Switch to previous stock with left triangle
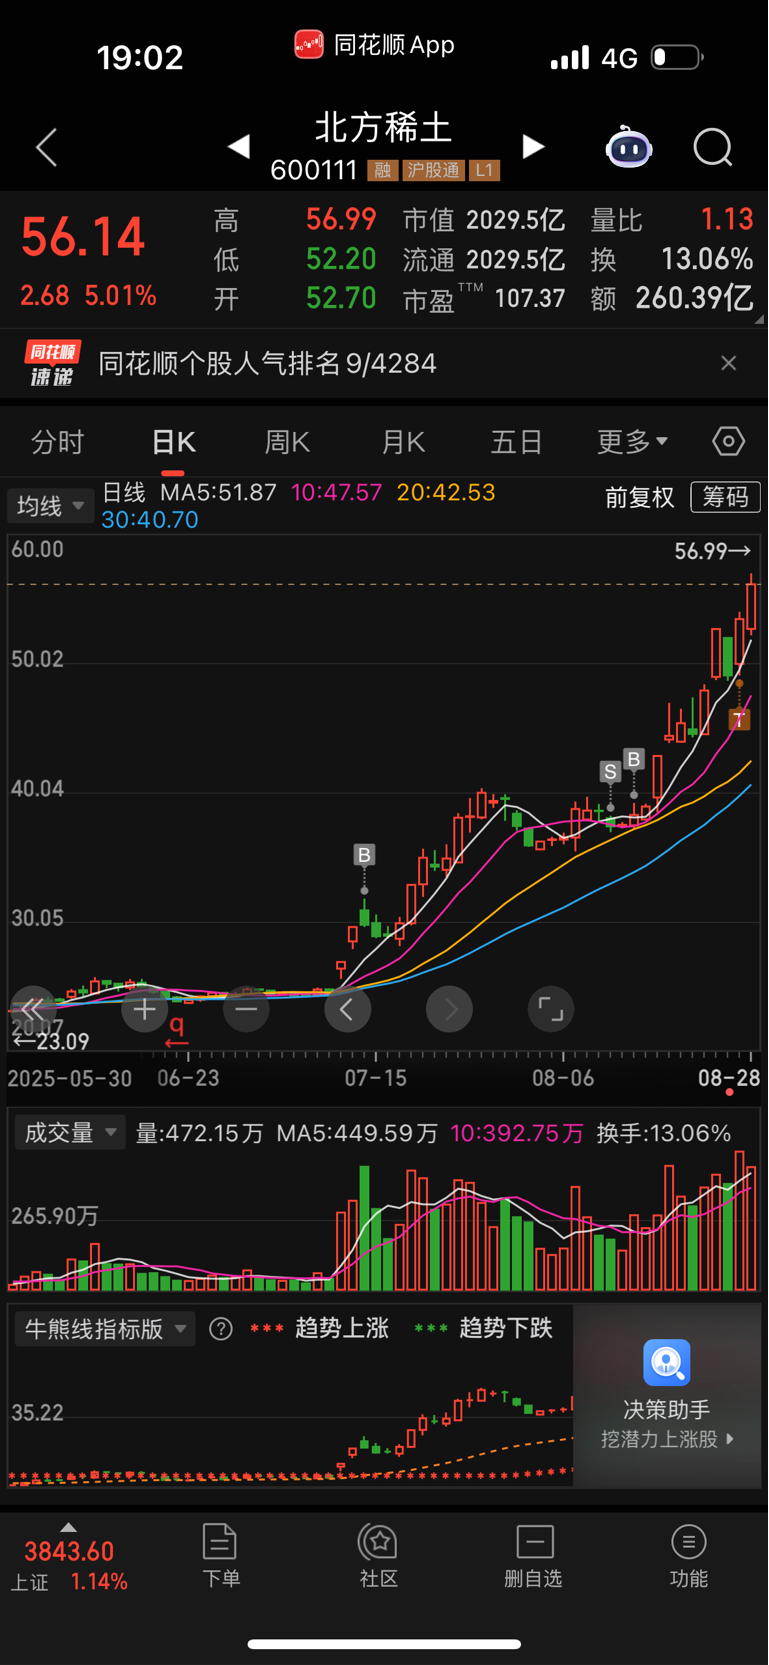This screenshot has width=769, height=1665. click(238, 147)
